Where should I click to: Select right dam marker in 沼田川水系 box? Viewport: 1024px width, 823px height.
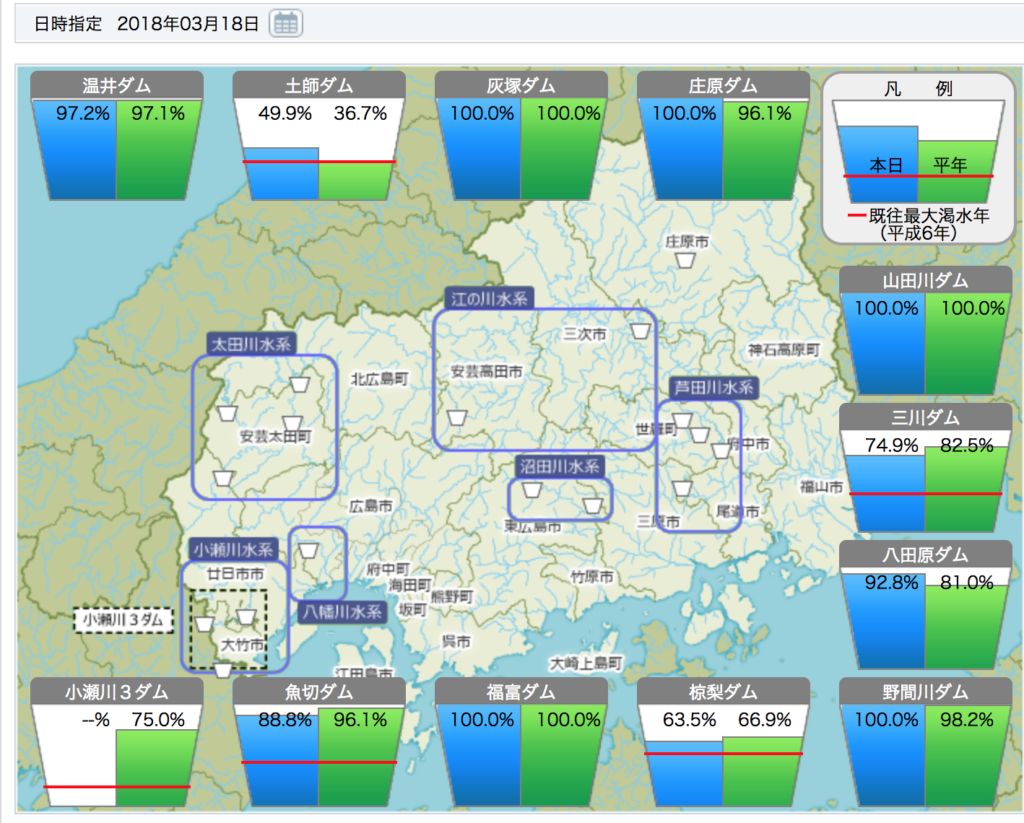click(x=594, y=505)
